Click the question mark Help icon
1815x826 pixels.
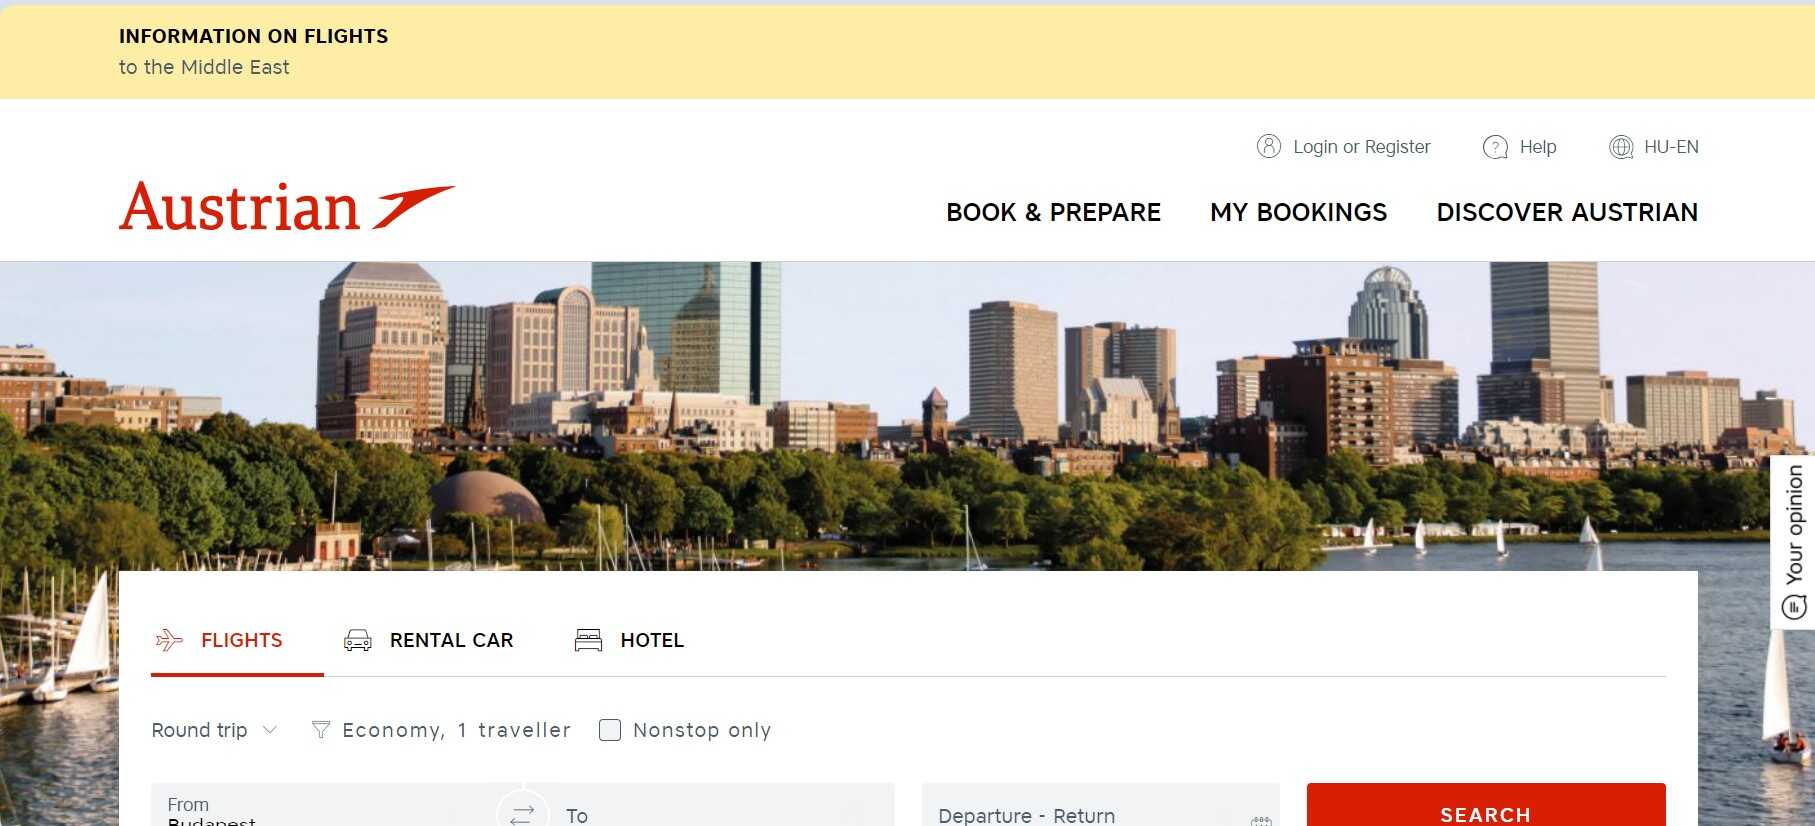click(1495, 147)
